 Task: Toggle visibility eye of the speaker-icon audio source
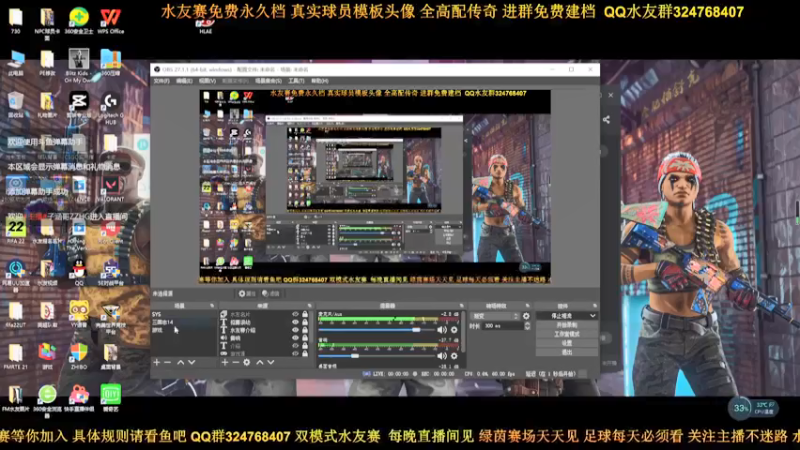295,338
